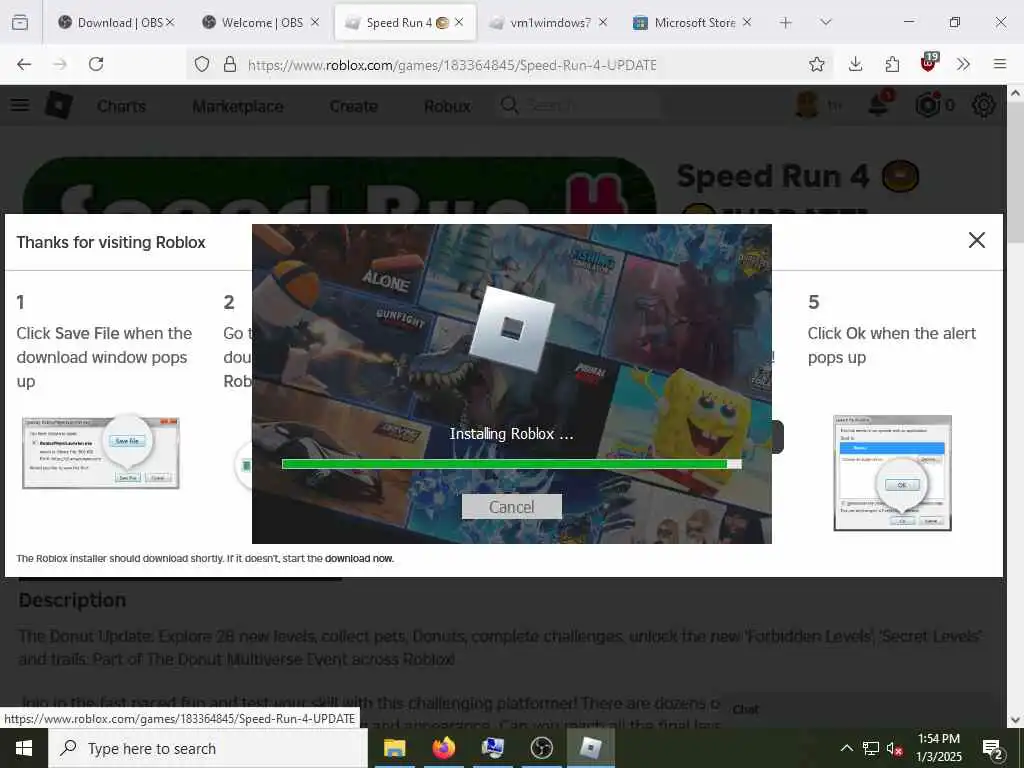Screen dimensions: 1024x768
Task: Open the extensions puzzle icon
Action: (x=892, y=64)
